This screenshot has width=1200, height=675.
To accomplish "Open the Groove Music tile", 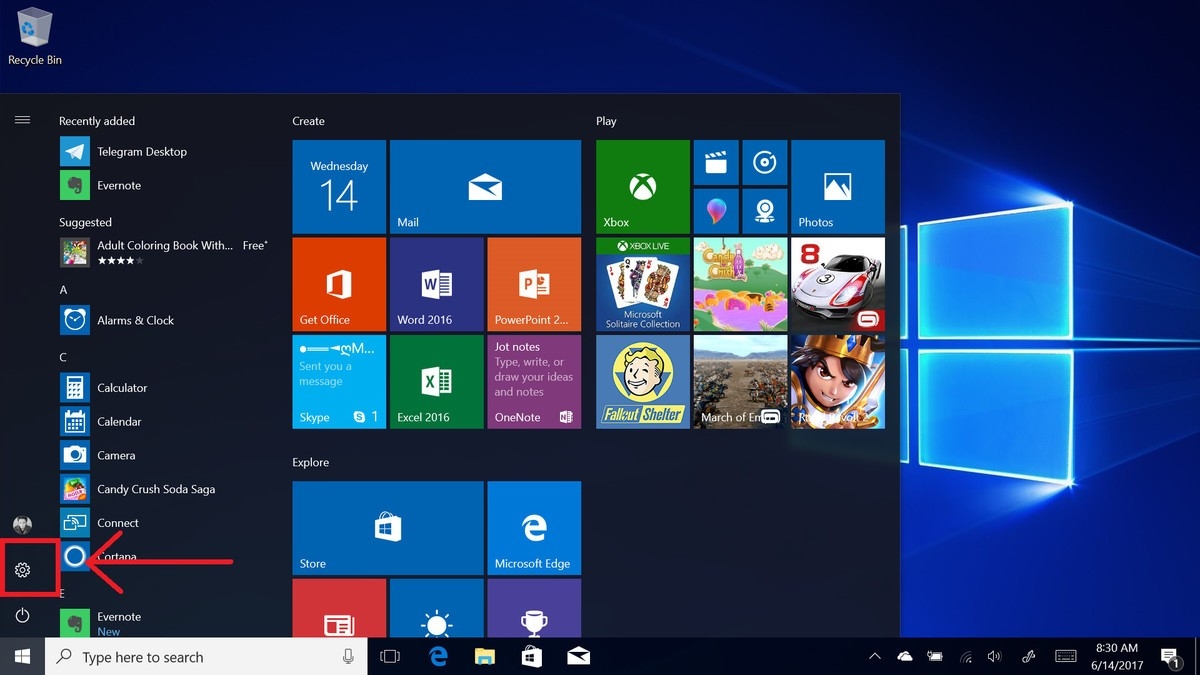I will pos(765,162).
